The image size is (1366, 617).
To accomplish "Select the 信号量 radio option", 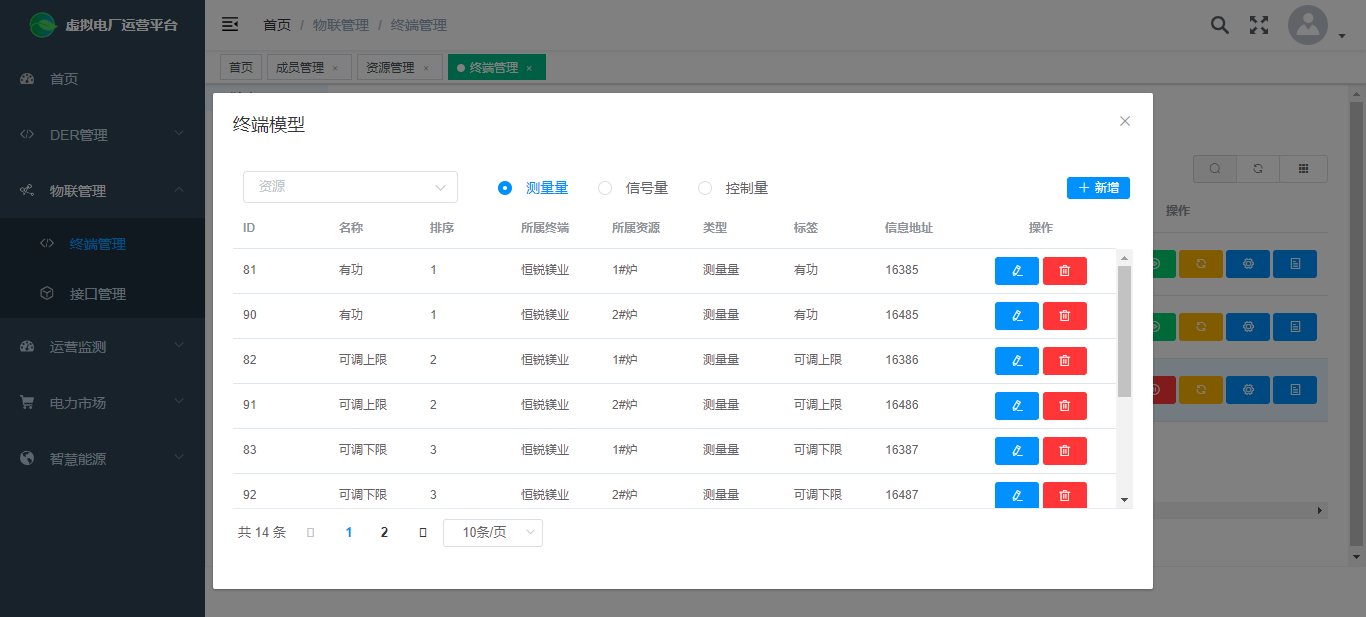I will point(605,188).
